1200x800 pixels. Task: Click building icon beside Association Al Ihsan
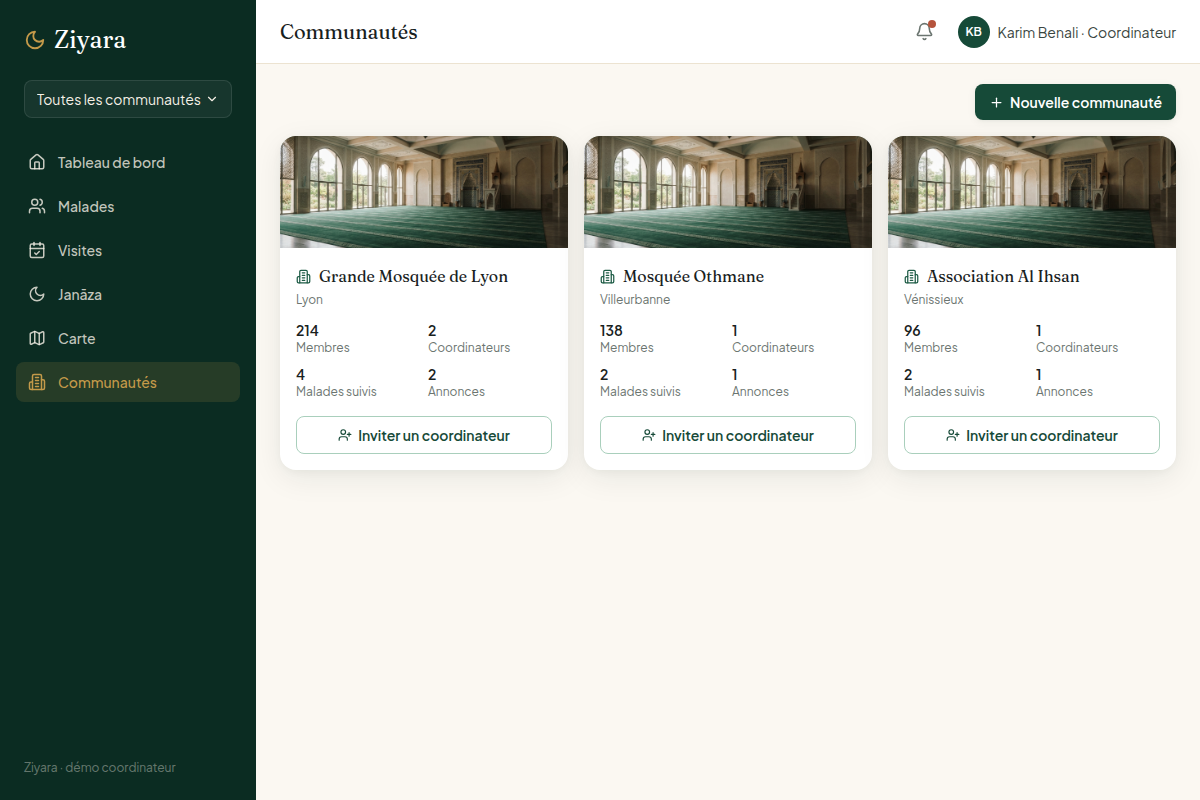[x=912, y=277]
